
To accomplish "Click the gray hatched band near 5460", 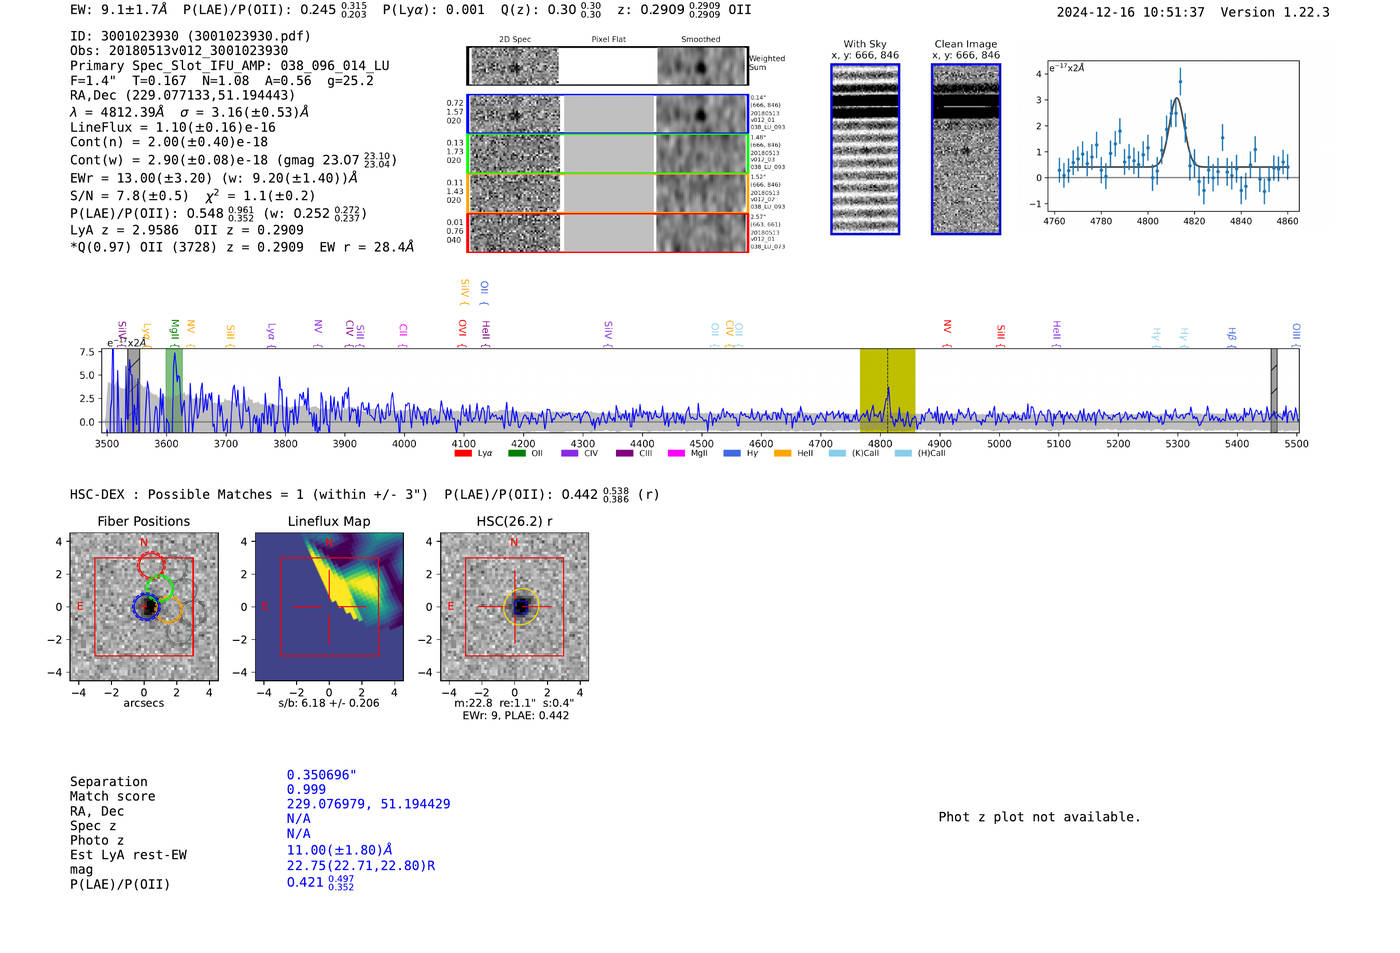I will point(1274,391).
